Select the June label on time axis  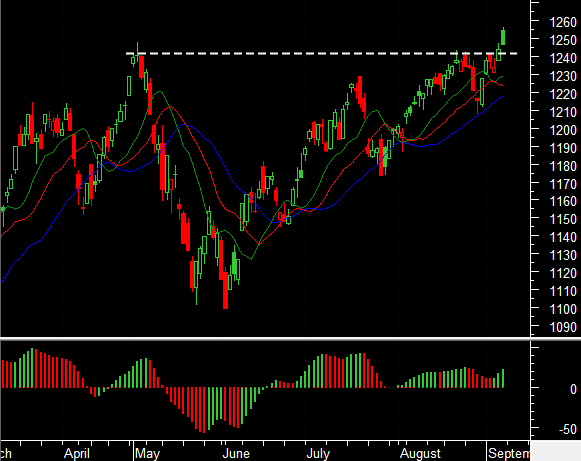pos(236,454)
